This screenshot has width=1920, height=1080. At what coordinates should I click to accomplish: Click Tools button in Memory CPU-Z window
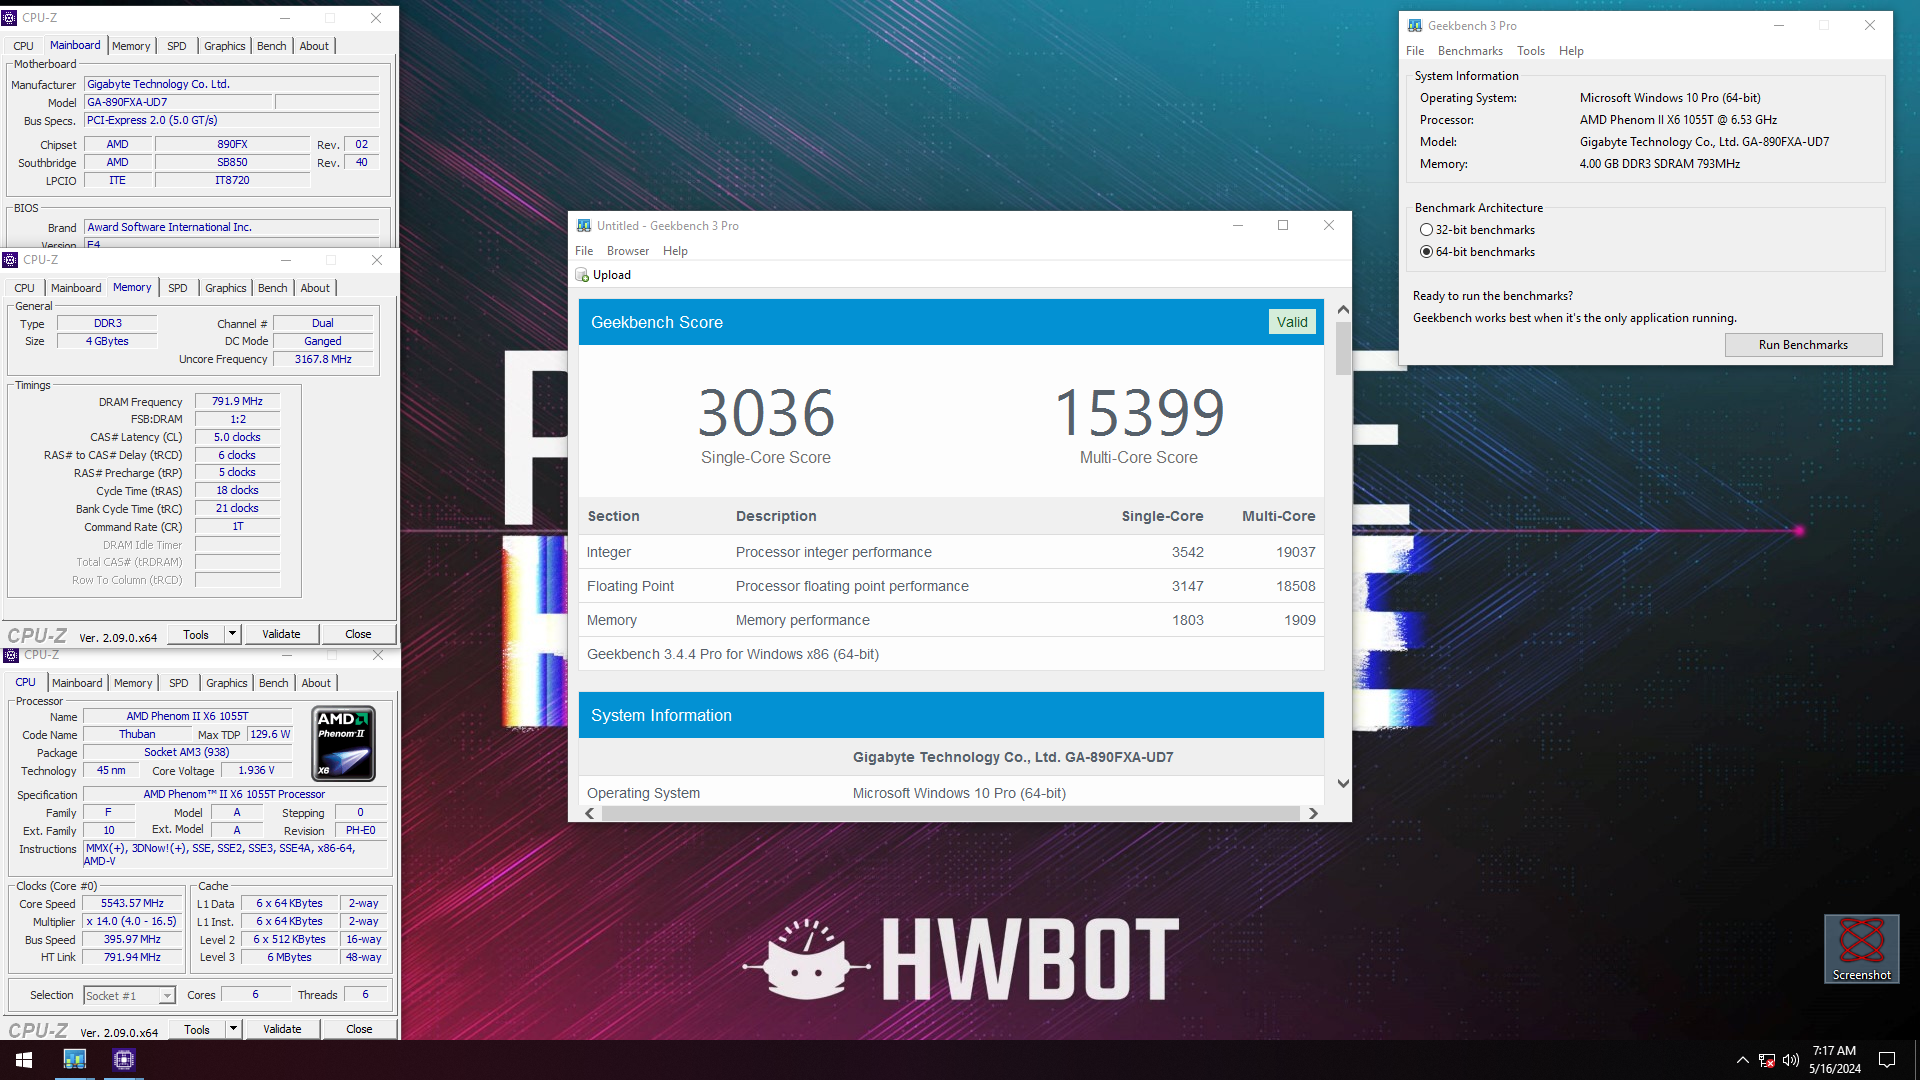coord(196,634)
